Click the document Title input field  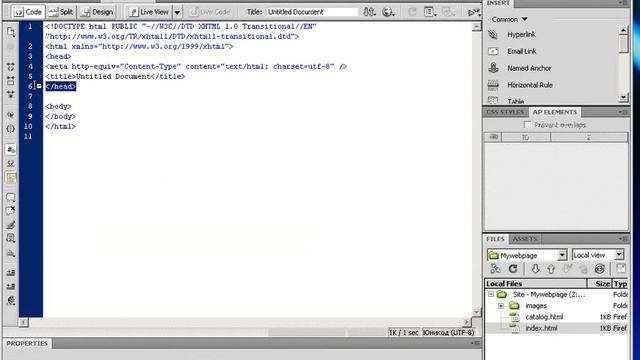tap(312, 12)
